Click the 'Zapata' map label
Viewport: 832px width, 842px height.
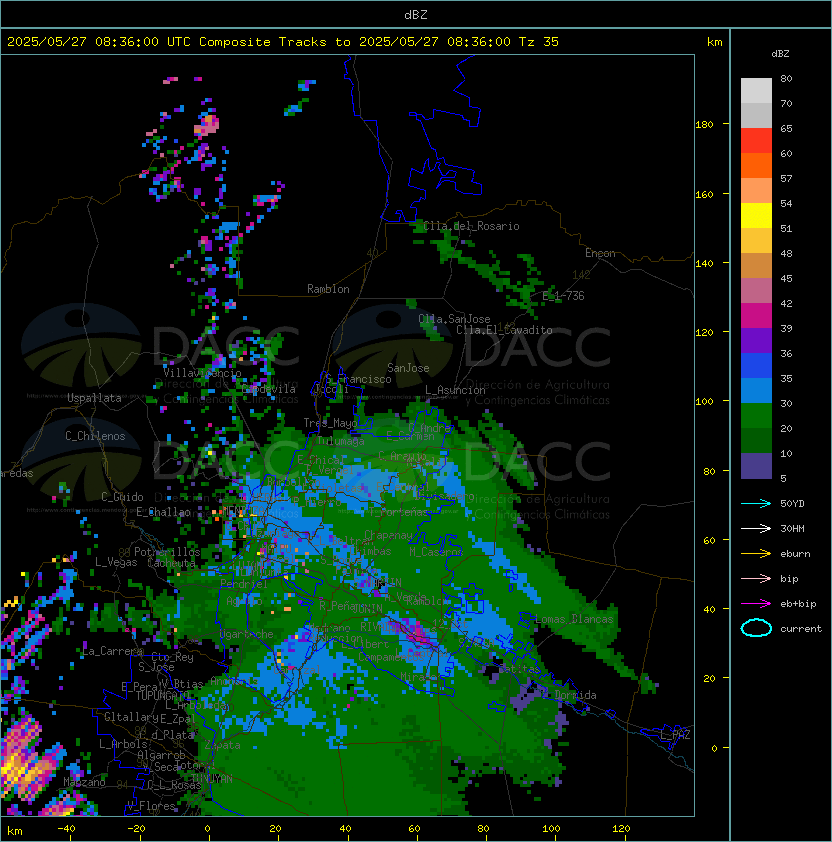pos(222,745)
